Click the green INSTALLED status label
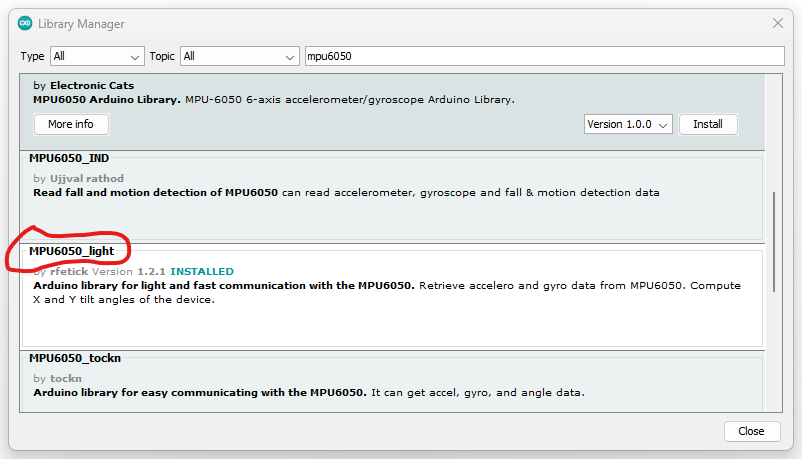The height and width of the screenshot is (459, 802). pyautogui.click(x=202, y=271)
